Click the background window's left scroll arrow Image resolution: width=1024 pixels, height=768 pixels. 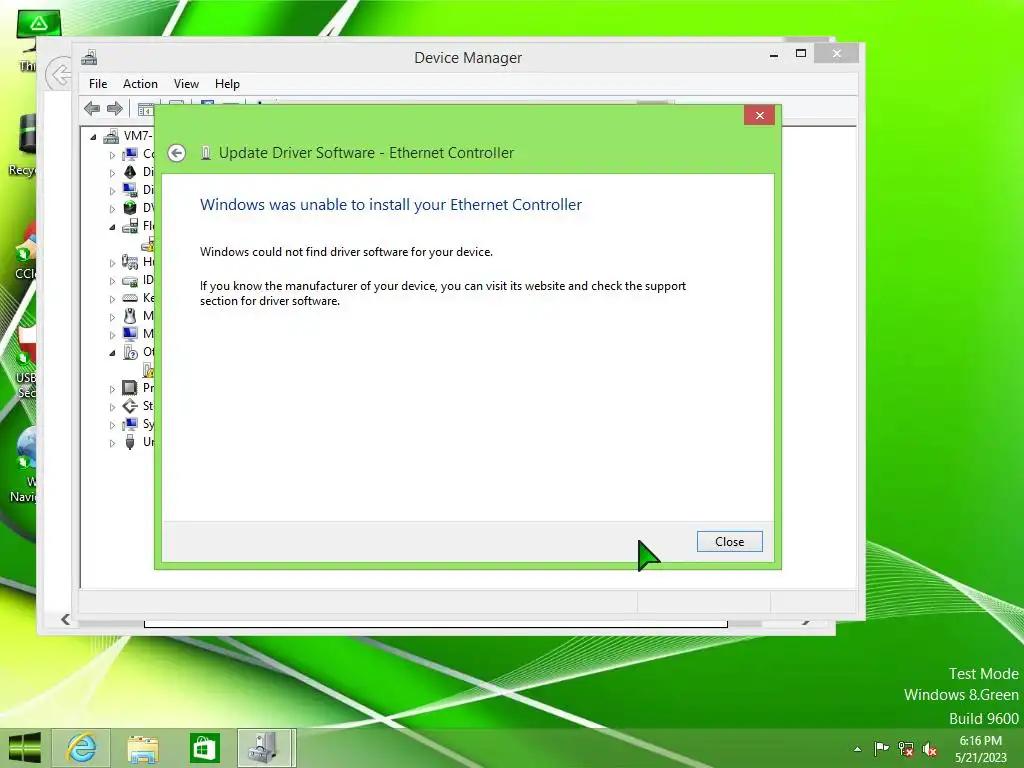65,619
